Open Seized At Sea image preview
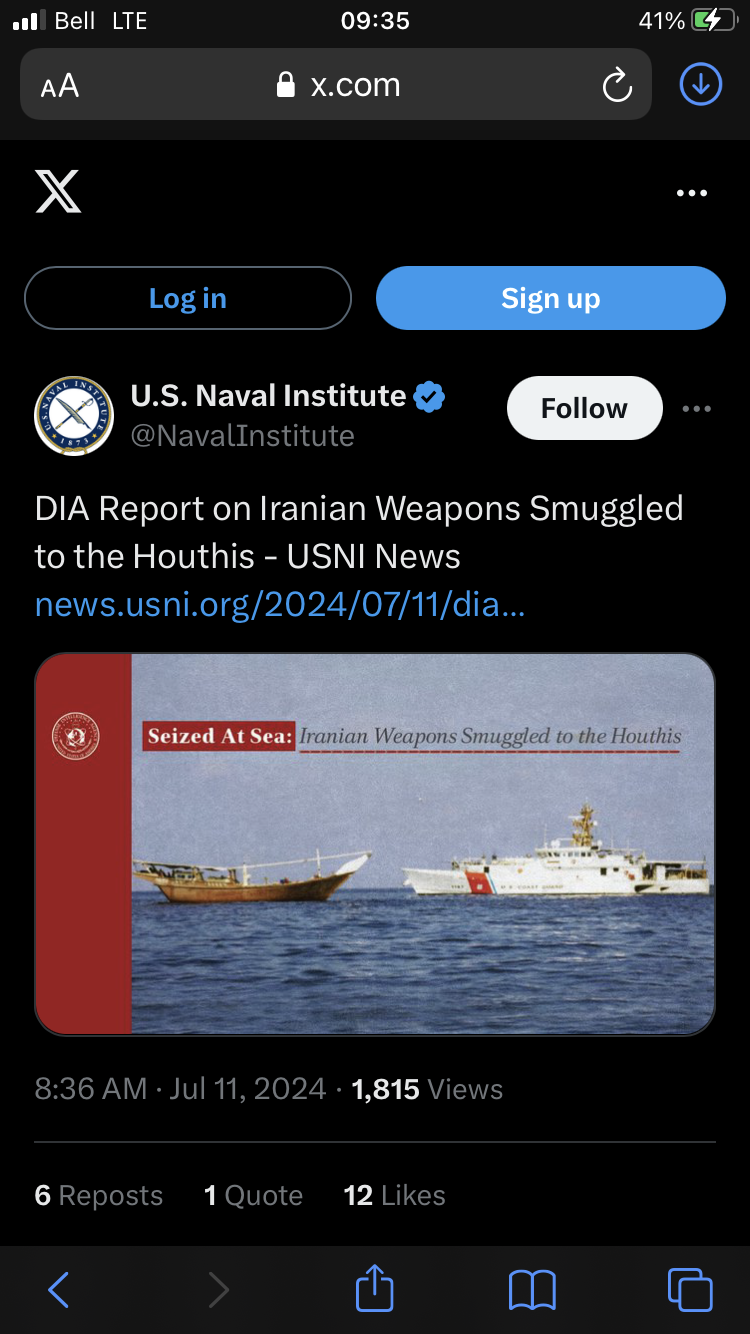The height and width of the screenshot is (1334, 750). [375, 844]
